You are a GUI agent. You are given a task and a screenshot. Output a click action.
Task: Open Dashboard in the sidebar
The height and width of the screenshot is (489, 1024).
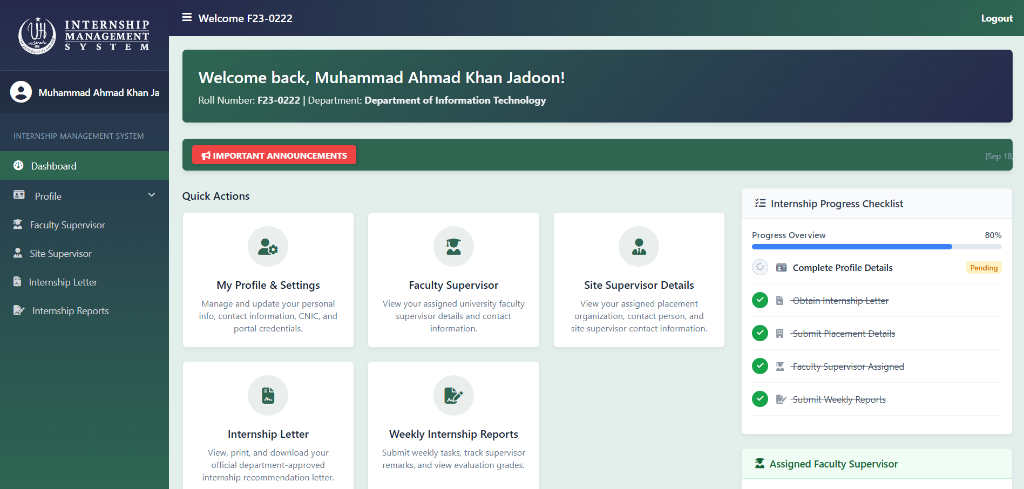(84, 166)
